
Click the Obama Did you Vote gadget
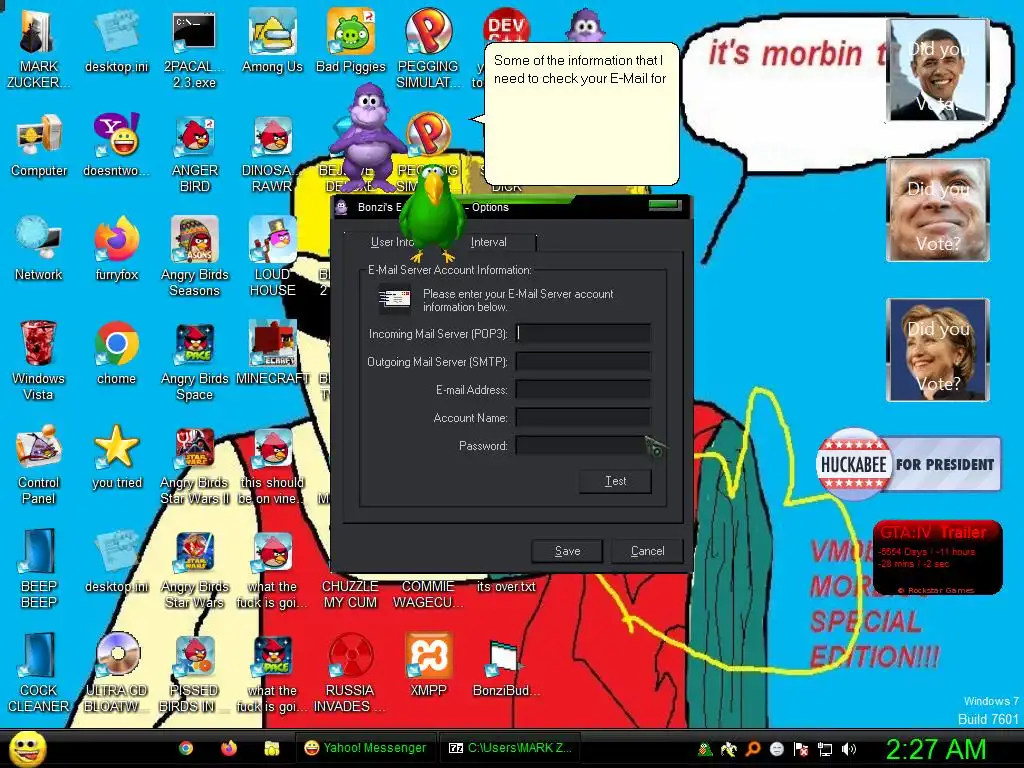tap(938, 70)
